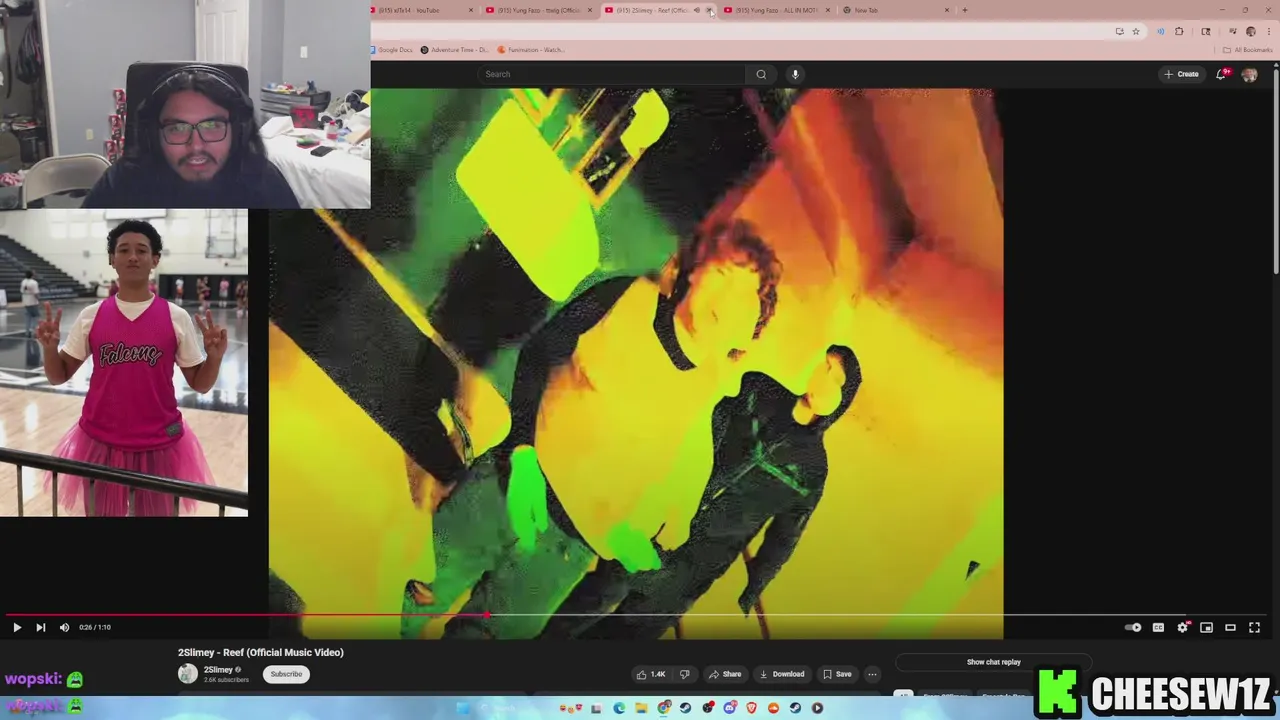Open the Funimation bookmark
Screen dimensions: 1280x720
click(x=531, y=49)
